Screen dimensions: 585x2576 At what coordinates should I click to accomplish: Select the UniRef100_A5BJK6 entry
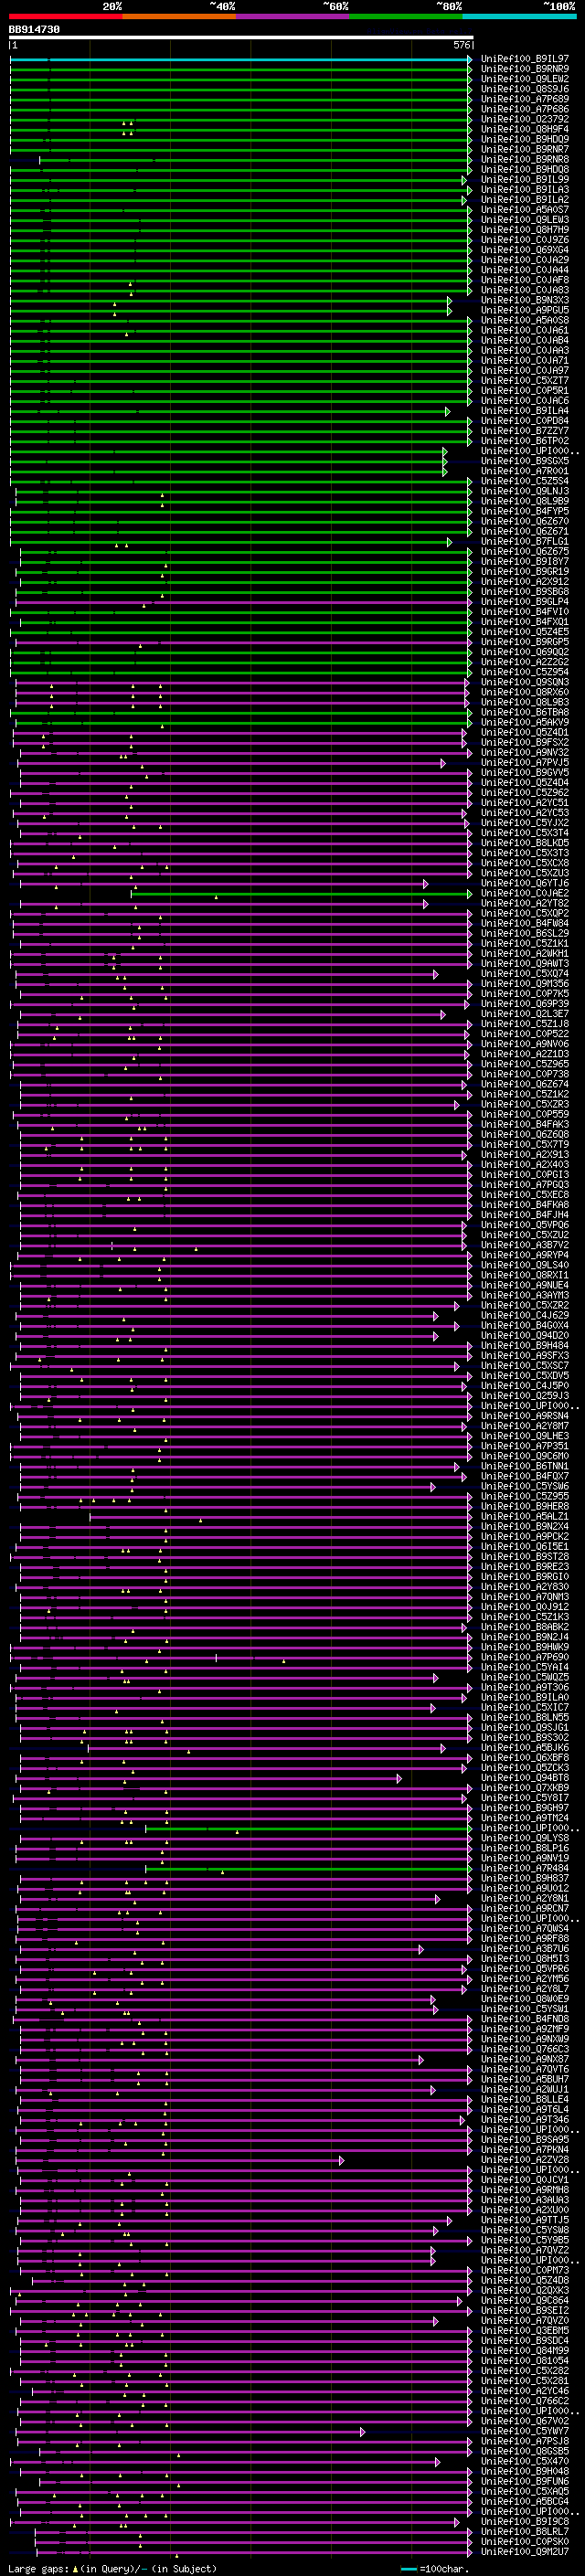point(525,1748)
